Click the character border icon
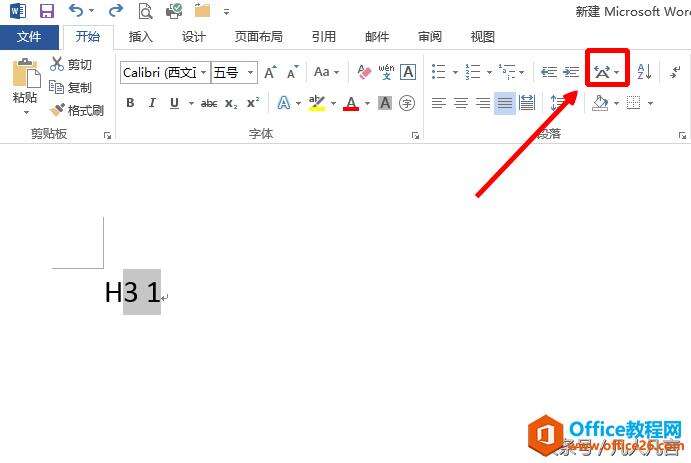This screenshot has height=463, width=691. pos(408,72)
